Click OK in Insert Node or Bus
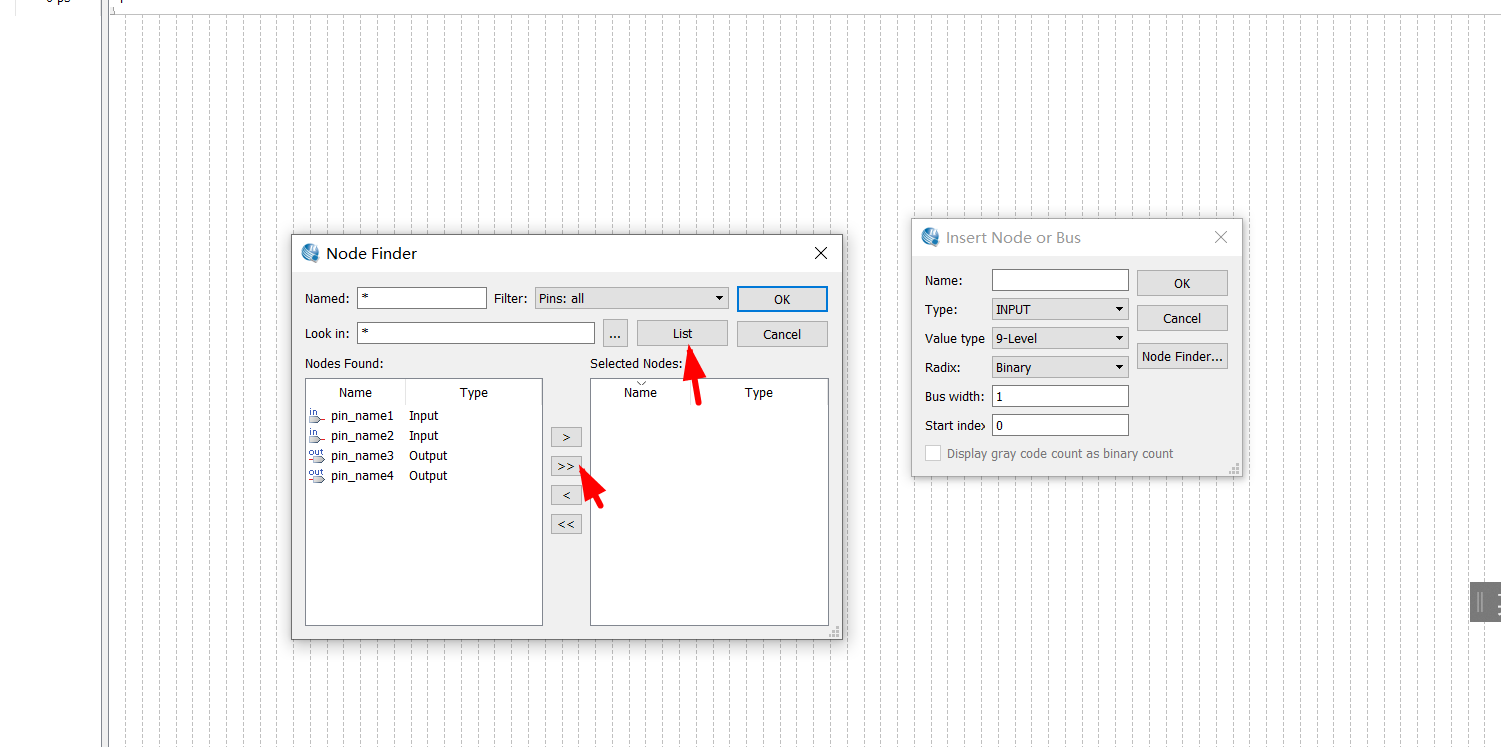The image size is (1501, 747). (1182, 283)
